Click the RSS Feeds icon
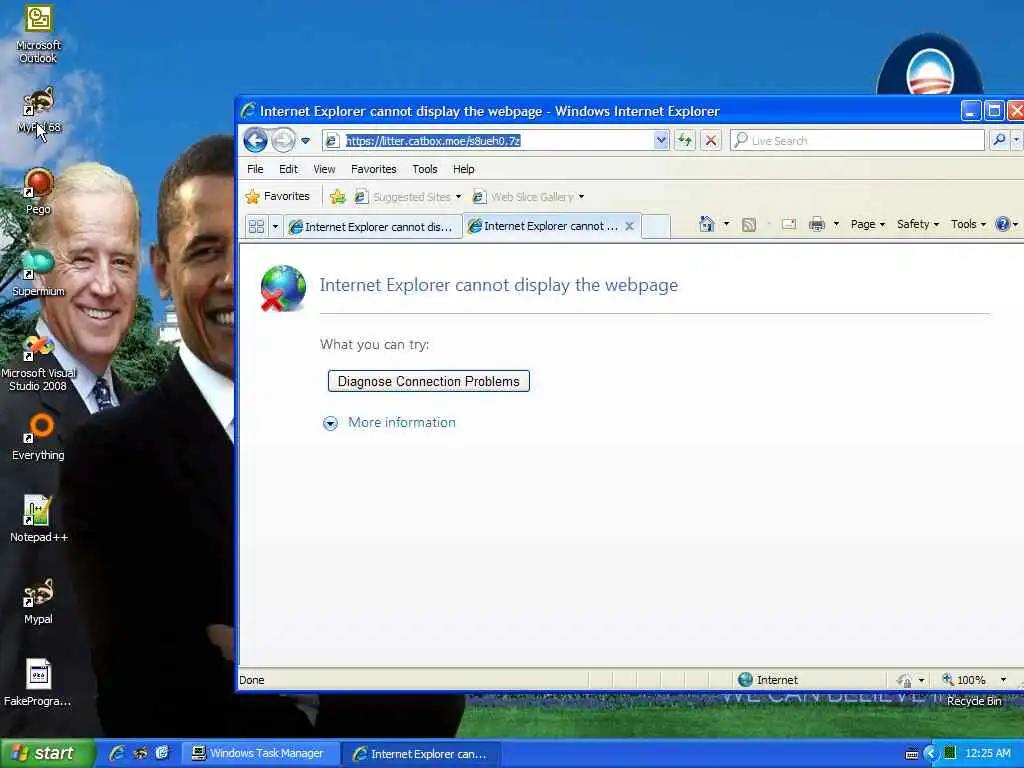Screen dimensions: 1024x768 749,225
